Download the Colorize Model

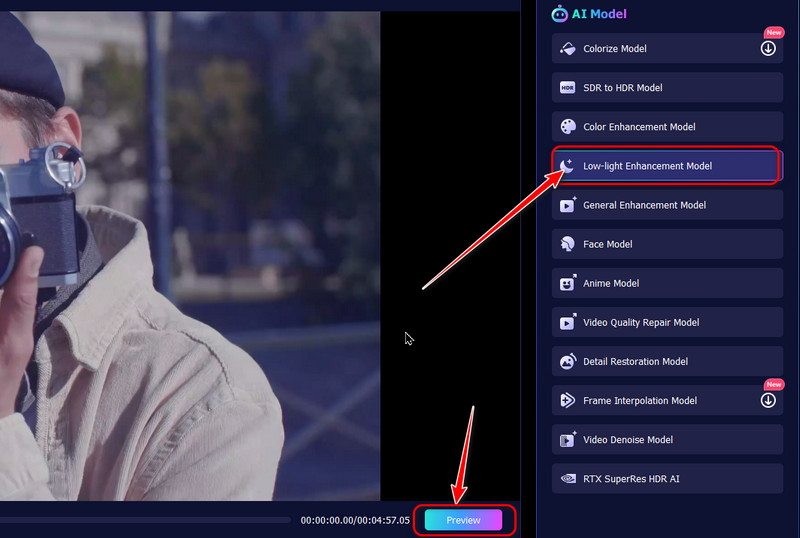pyautogui.click(x=768, y=48)
